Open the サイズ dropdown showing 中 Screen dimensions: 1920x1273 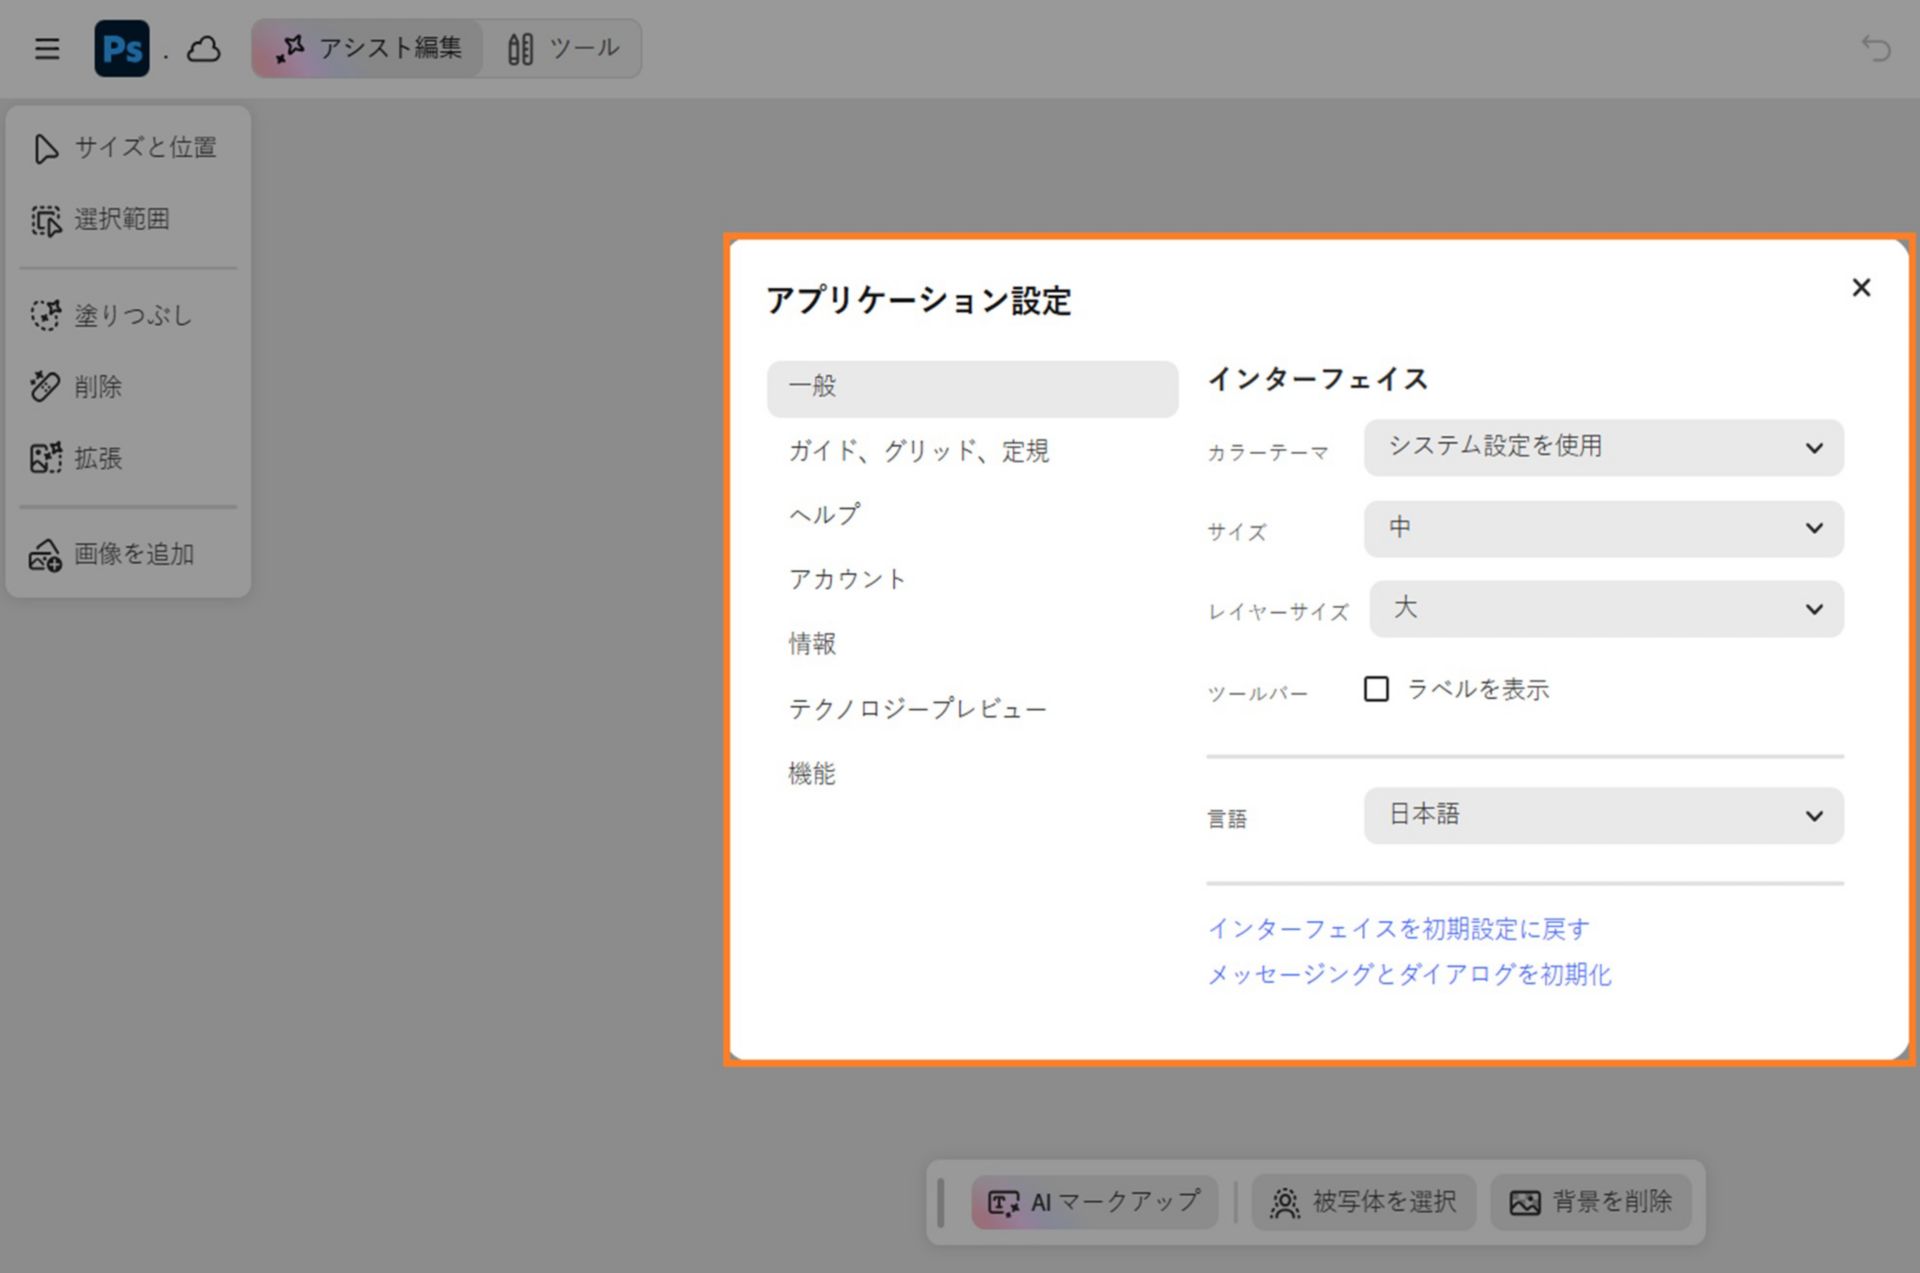click(x=1603, y=529)
